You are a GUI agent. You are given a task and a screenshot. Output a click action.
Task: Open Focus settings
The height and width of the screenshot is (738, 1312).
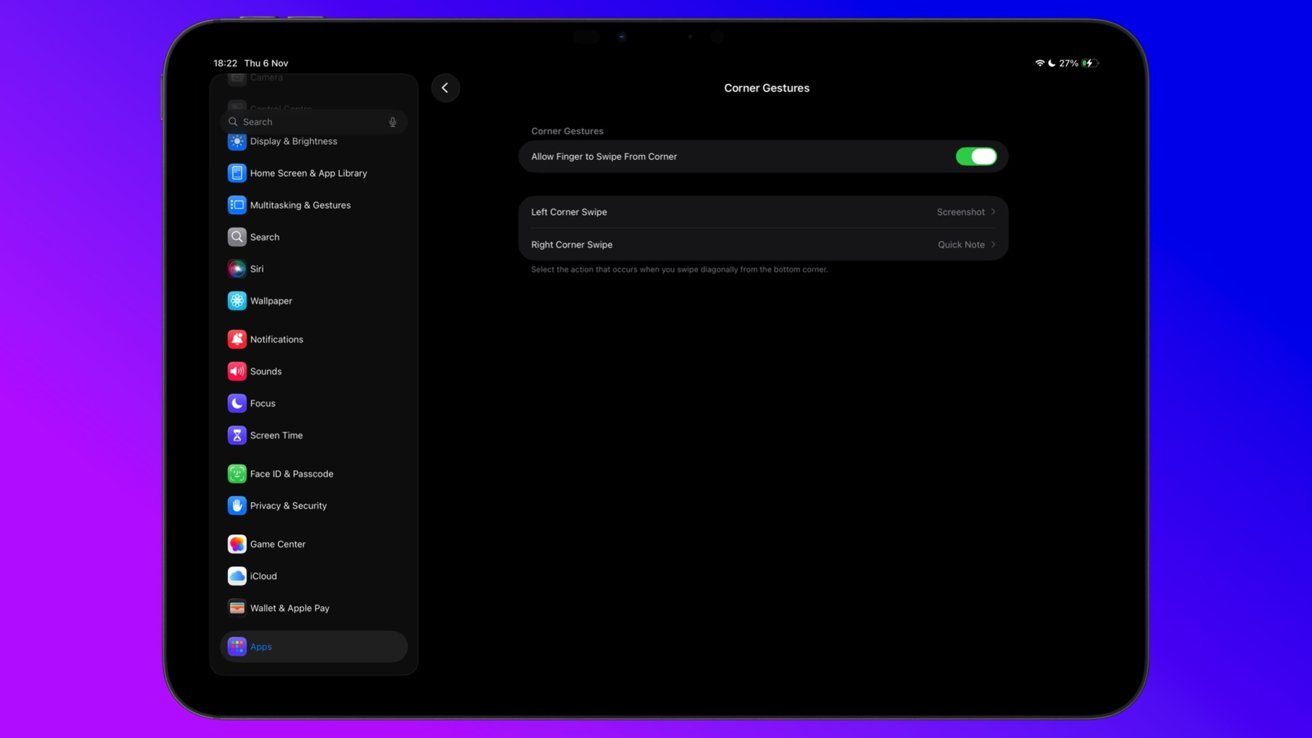pyautogui.click(x=262, y=403)
